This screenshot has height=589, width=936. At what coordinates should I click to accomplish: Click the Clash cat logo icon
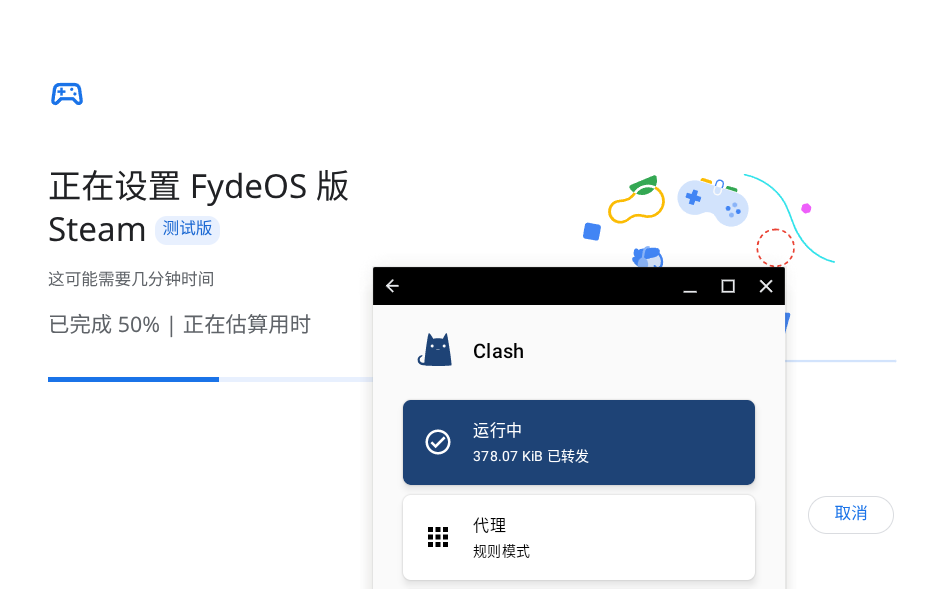[x=435, y=350]
